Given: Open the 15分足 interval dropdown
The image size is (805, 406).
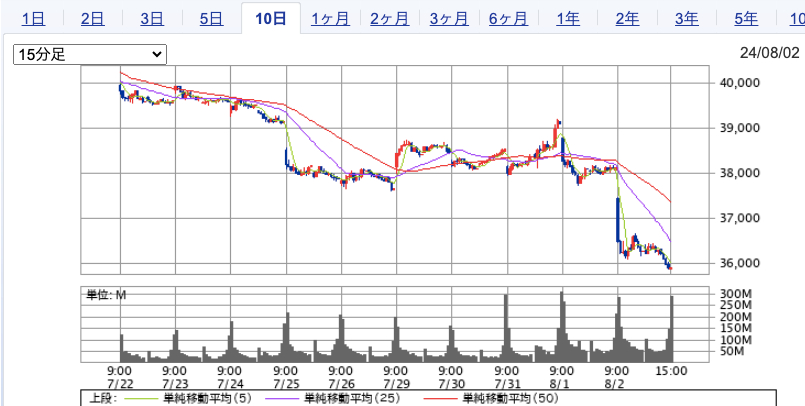Looking at the screenshot, I should click(90, 54).
